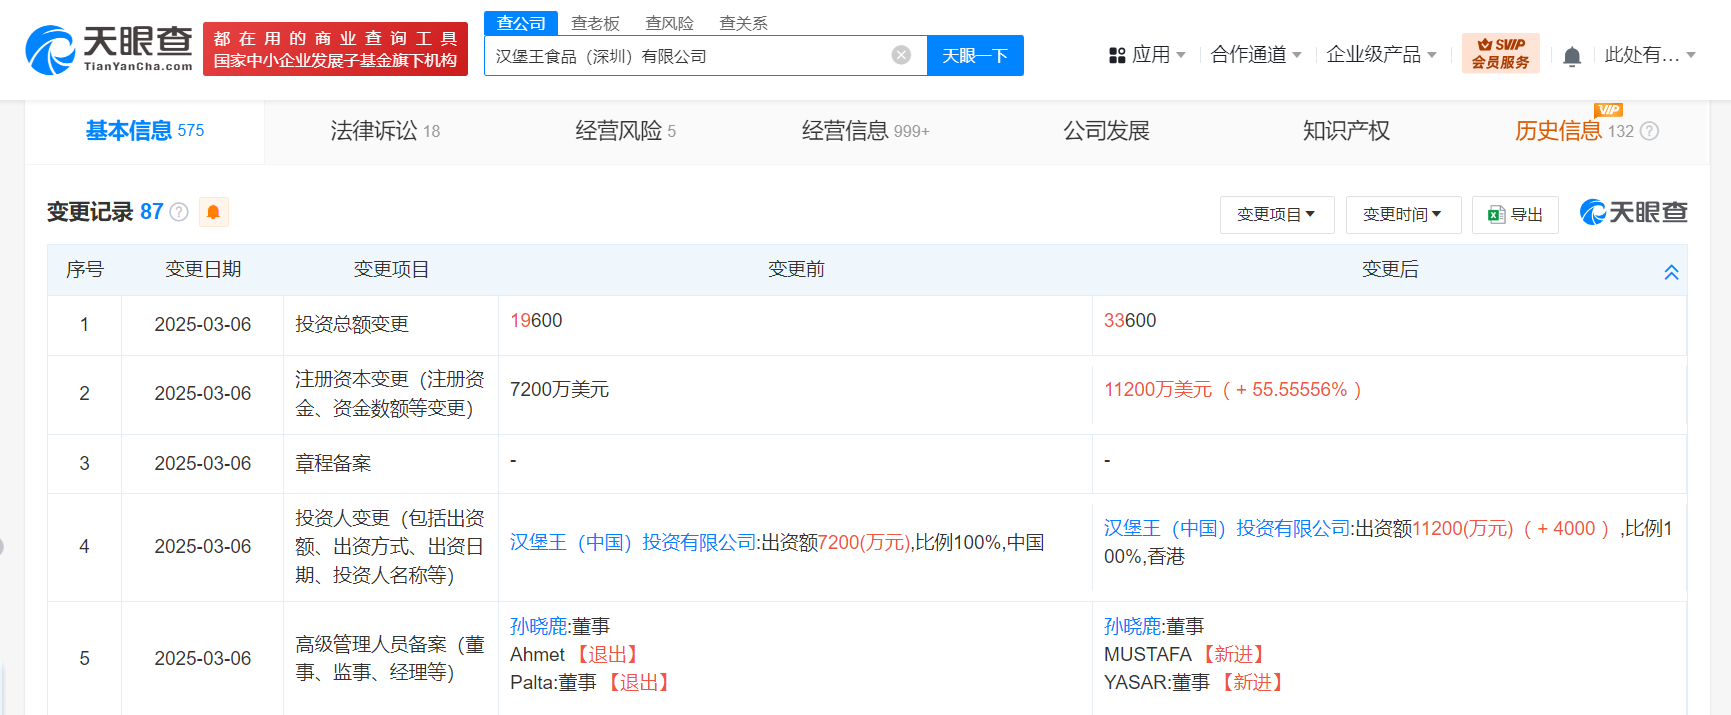Open the 变更时间 filter dropdown

point(1402,215)
